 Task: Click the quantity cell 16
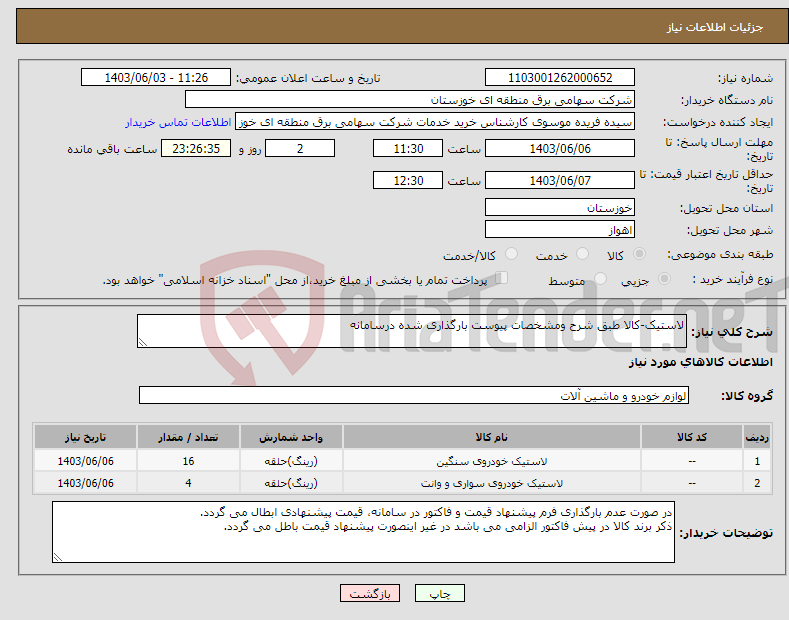click(188, 461)
